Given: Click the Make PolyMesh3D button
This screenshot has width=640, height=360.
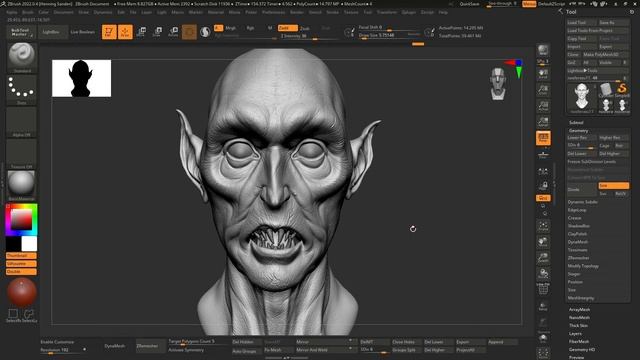Looking at the screenshot, I should (605, 55).
